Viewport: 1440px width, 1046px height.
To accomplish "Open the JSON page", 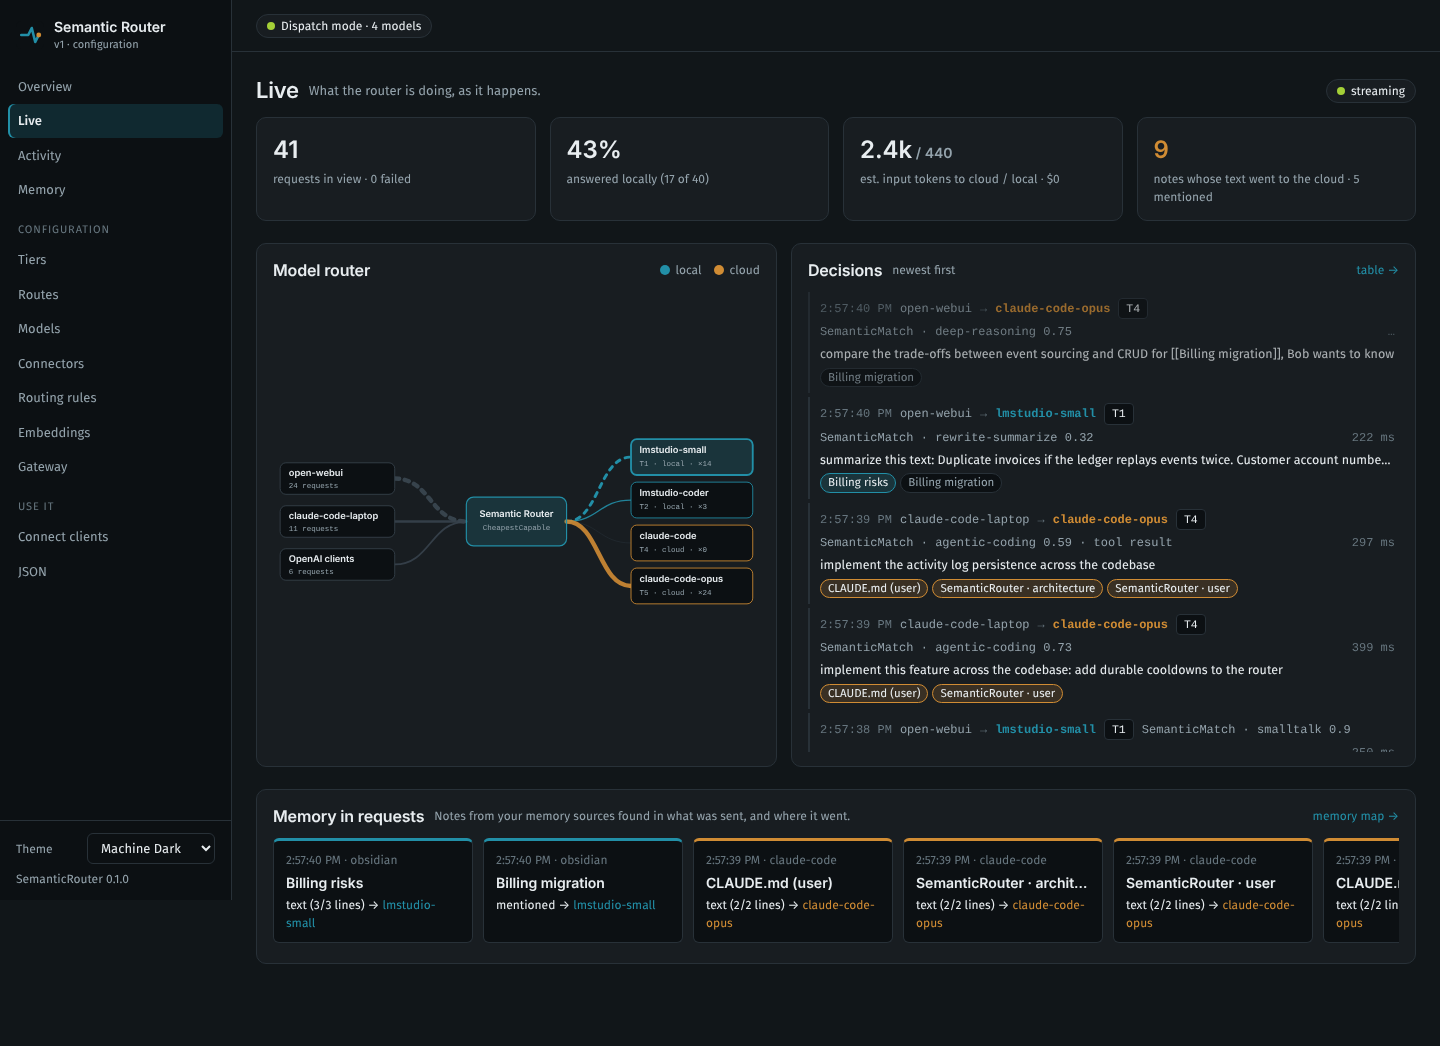I will [115, 572].
